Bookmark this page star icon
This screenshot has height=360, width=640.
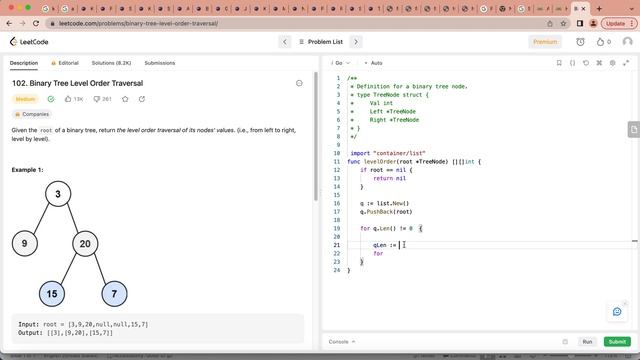[563, 24]
